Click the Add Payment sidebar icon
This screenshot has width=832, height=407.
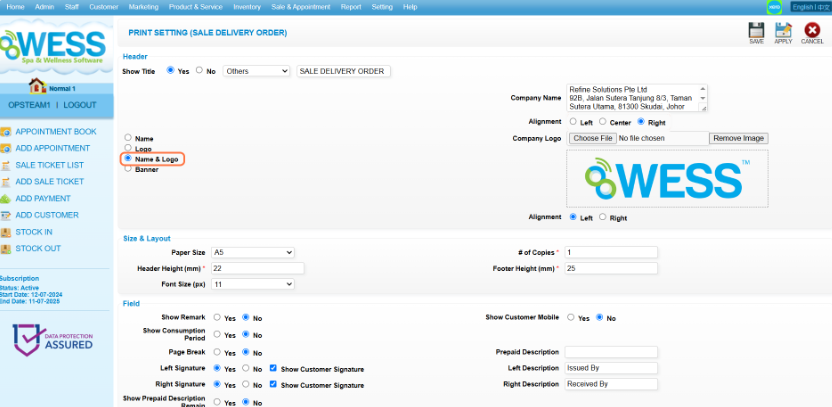(7, 198)
